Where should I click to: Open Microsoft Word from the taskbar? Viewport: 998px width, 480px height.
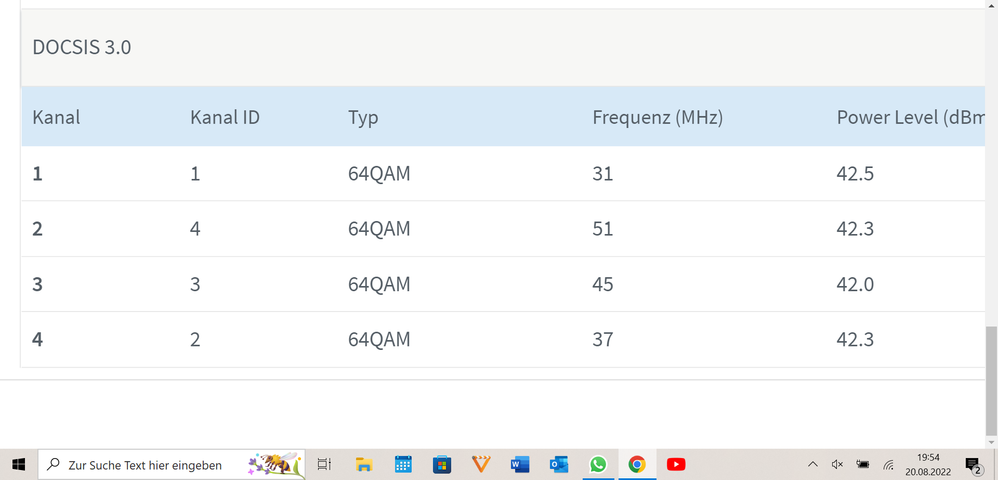click(520, 465)
